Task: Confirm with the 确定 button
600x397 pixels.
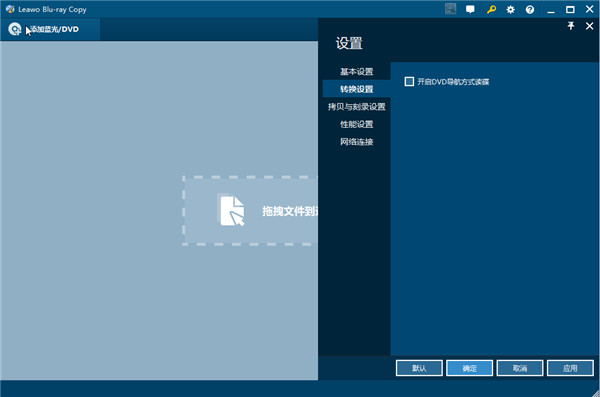Action: coord(469,368)
